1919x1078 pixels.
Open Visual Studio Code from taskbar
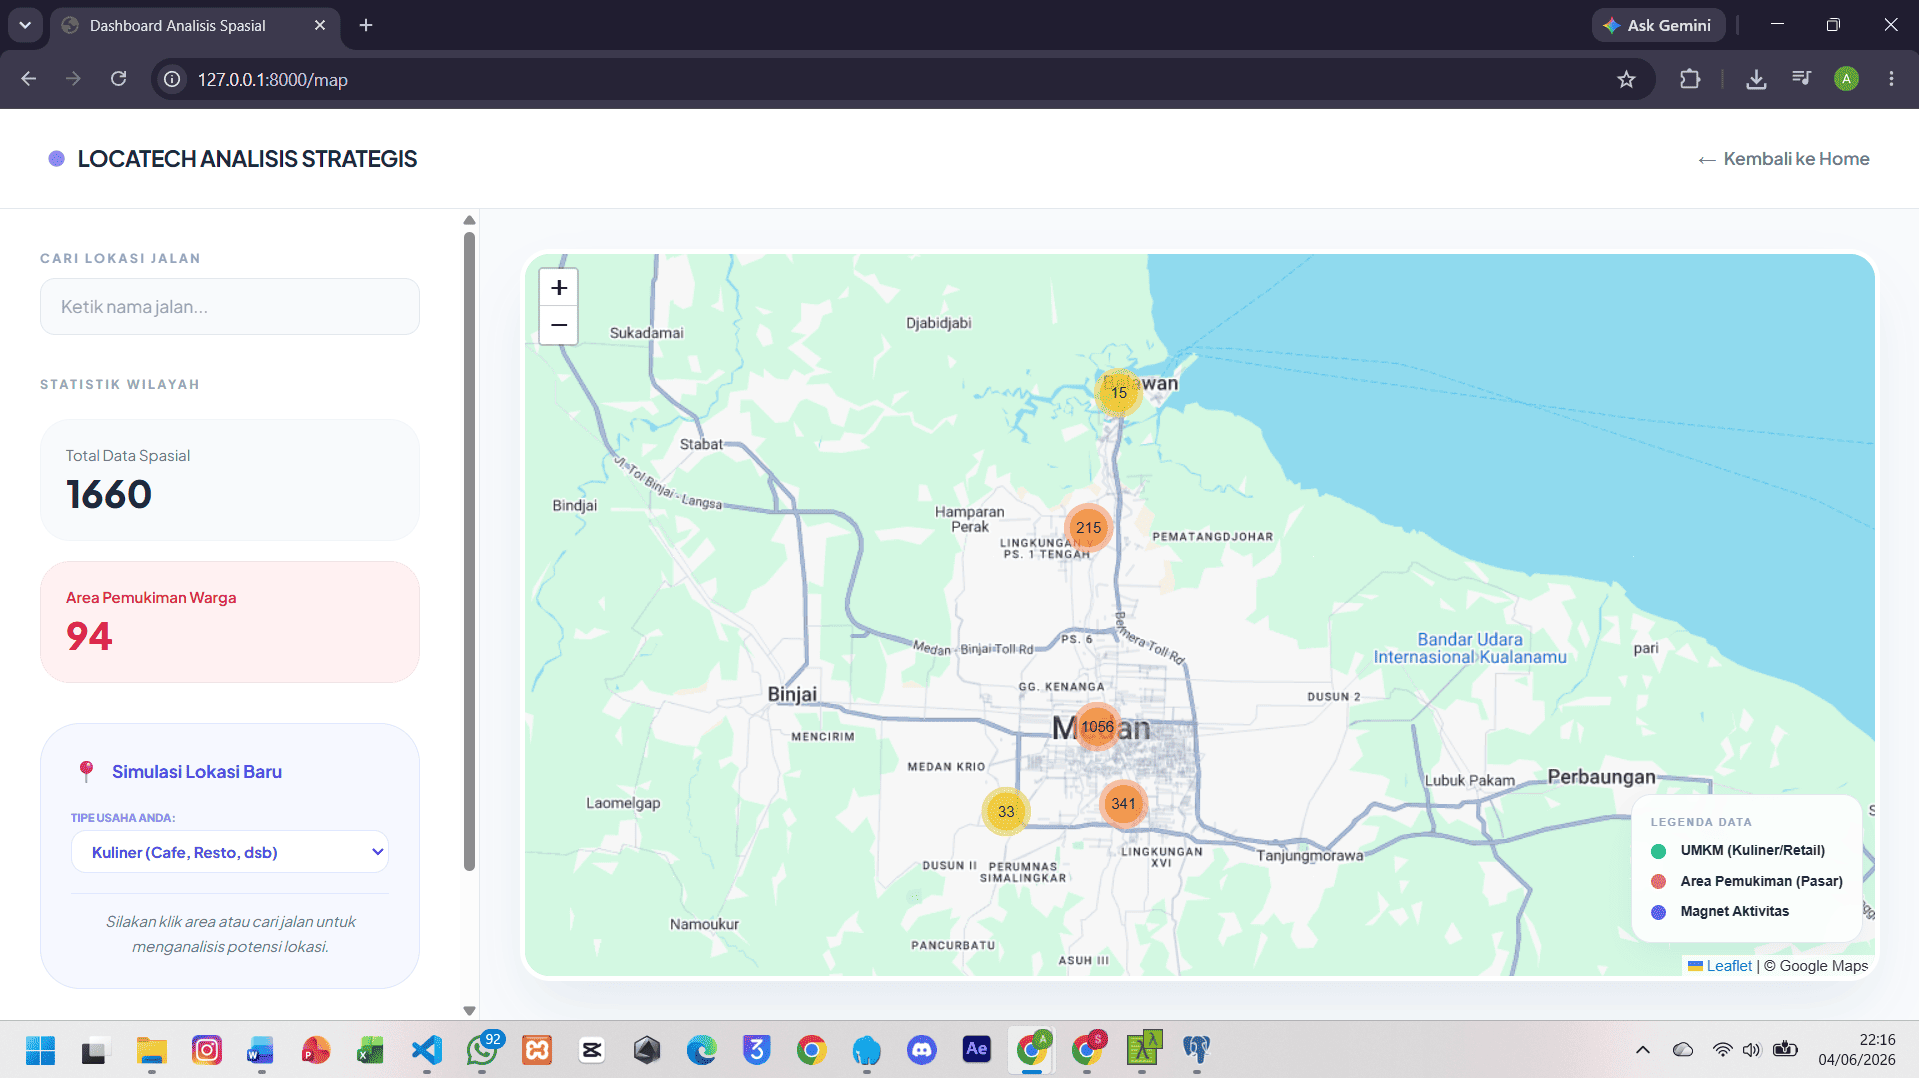click(427, 1050)
